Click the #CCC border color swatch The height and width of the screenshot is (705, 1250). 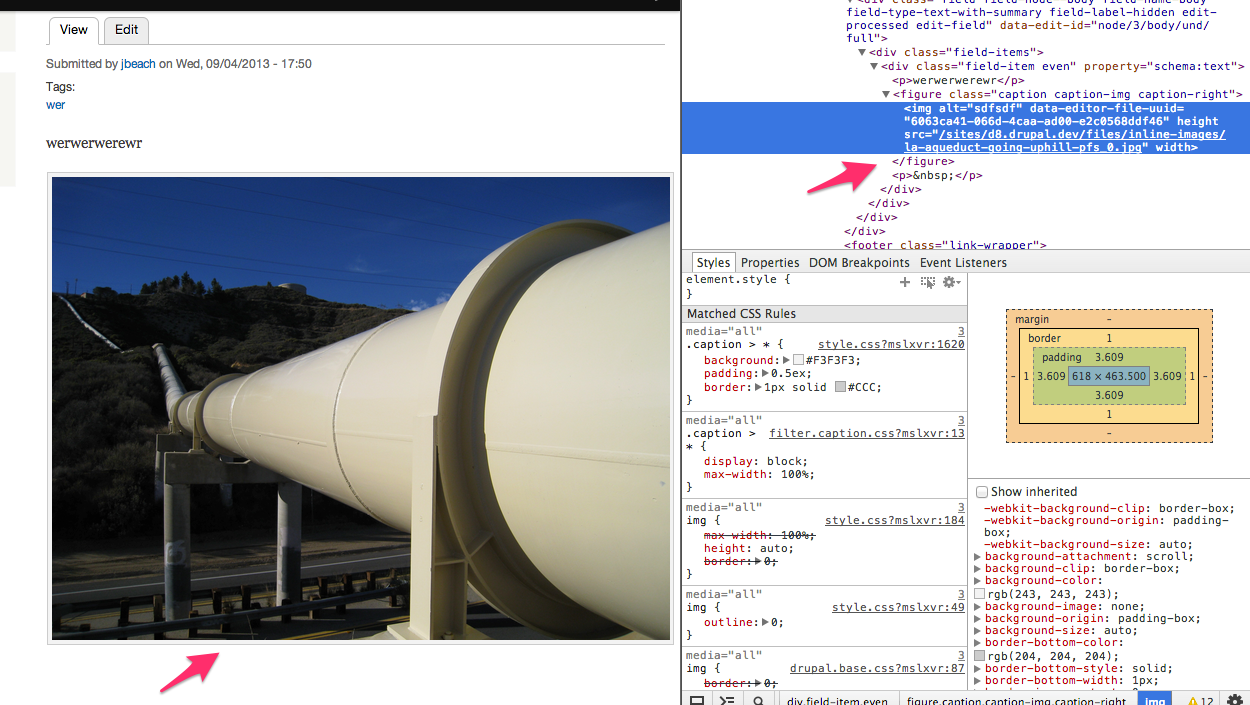(x=840, y=388)
